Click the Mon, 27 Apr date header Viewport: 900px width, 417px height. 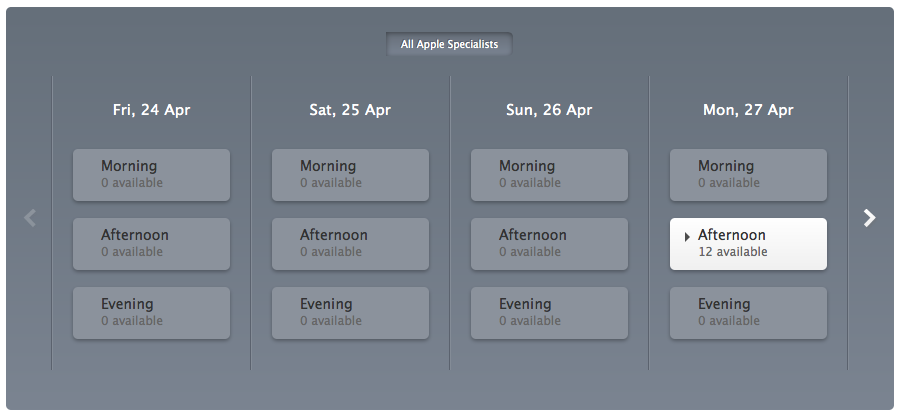coord(748,110)
